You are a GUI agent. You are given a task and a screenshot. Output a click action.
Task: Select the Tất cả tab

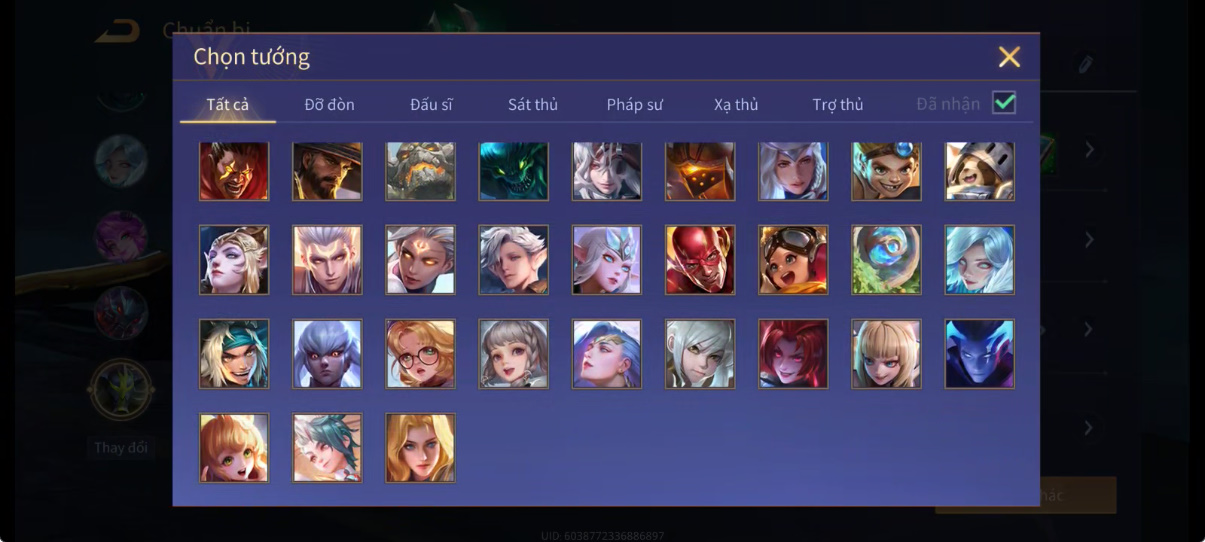pos(228,104)
